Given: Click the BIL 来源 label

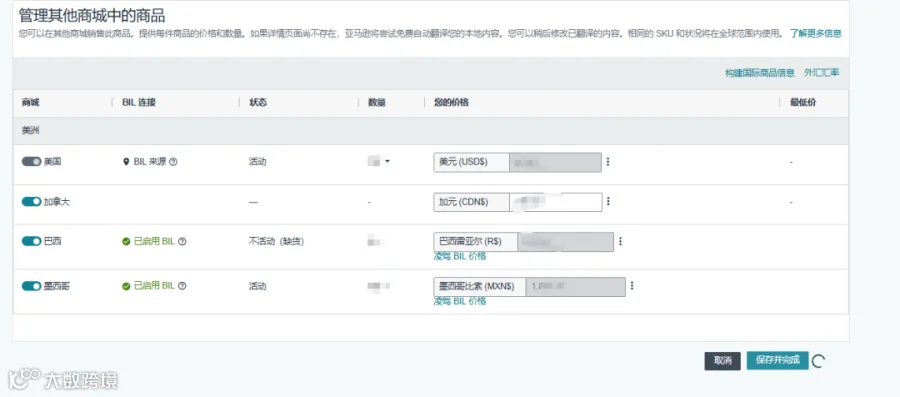Looking at the screenshot, I should coord(150,162).
